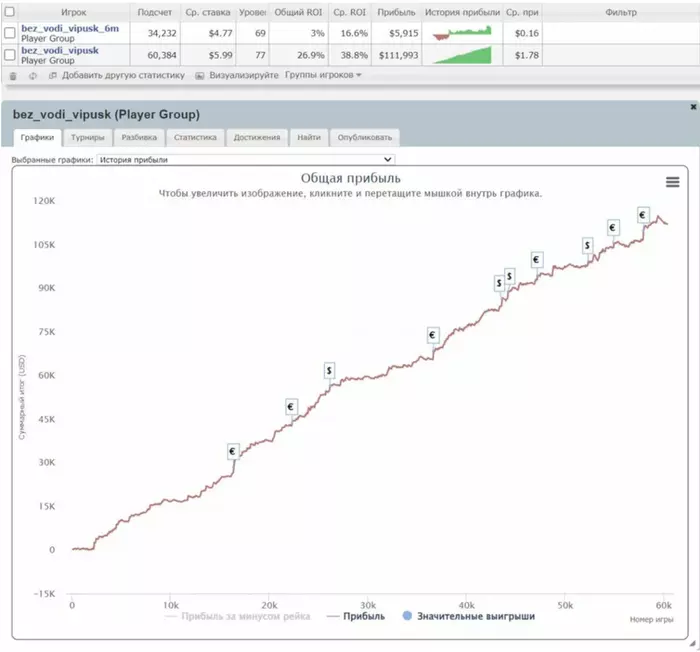Click the image icon before 'Визуализируйте'
This screenshot has width=700, height=652.
[200, 76]
